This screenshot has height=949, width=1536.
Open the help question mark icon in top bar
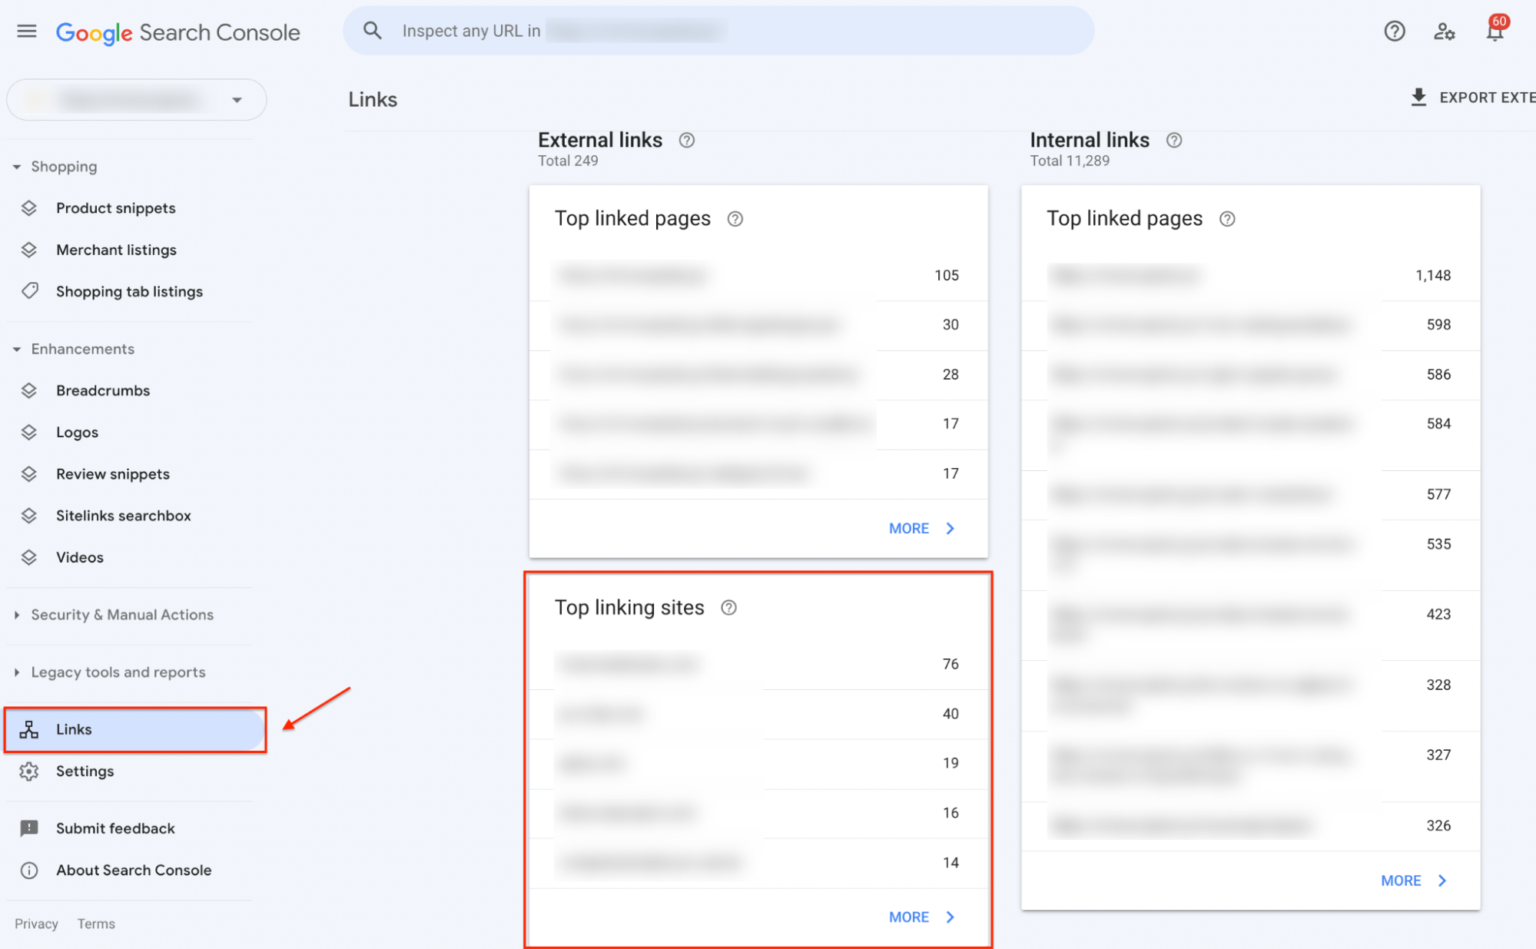[x=1394, y=31]
